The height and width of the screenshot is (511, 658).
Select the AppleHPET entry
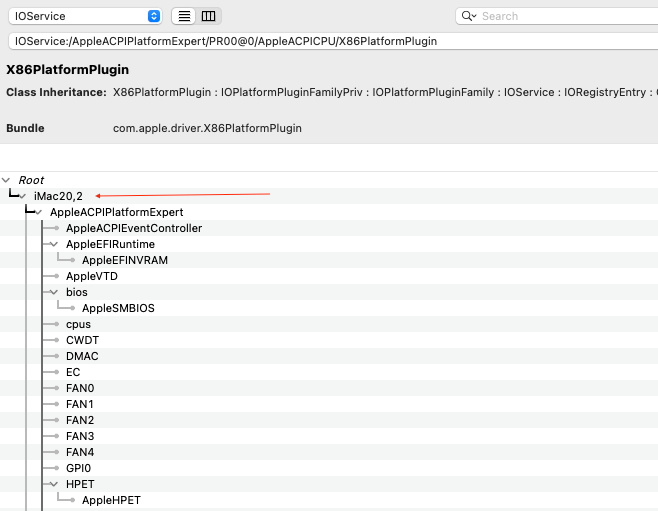tap(111, 500)
